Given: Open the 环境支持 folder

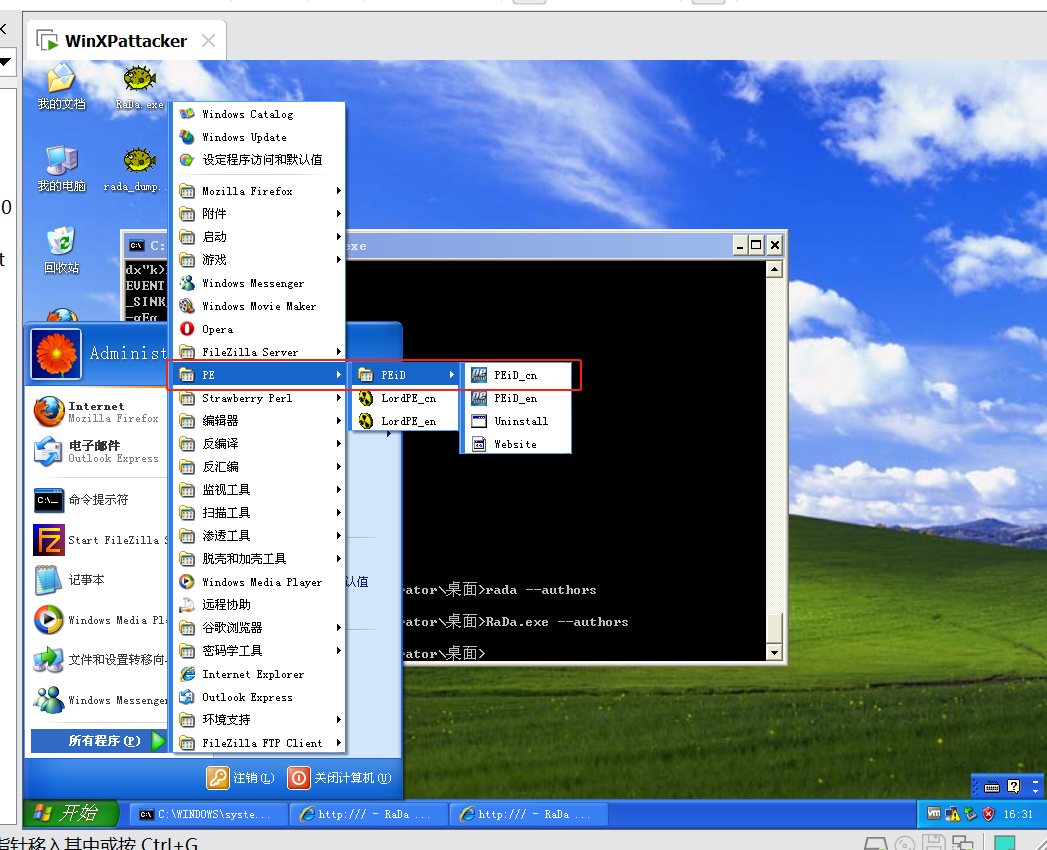Looking at the screenshot, I should click(x=259, y=720).
